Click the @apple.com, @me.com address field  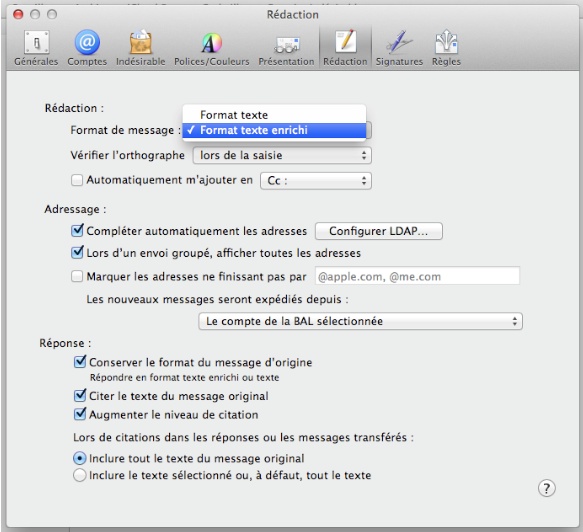pos(417,276)
